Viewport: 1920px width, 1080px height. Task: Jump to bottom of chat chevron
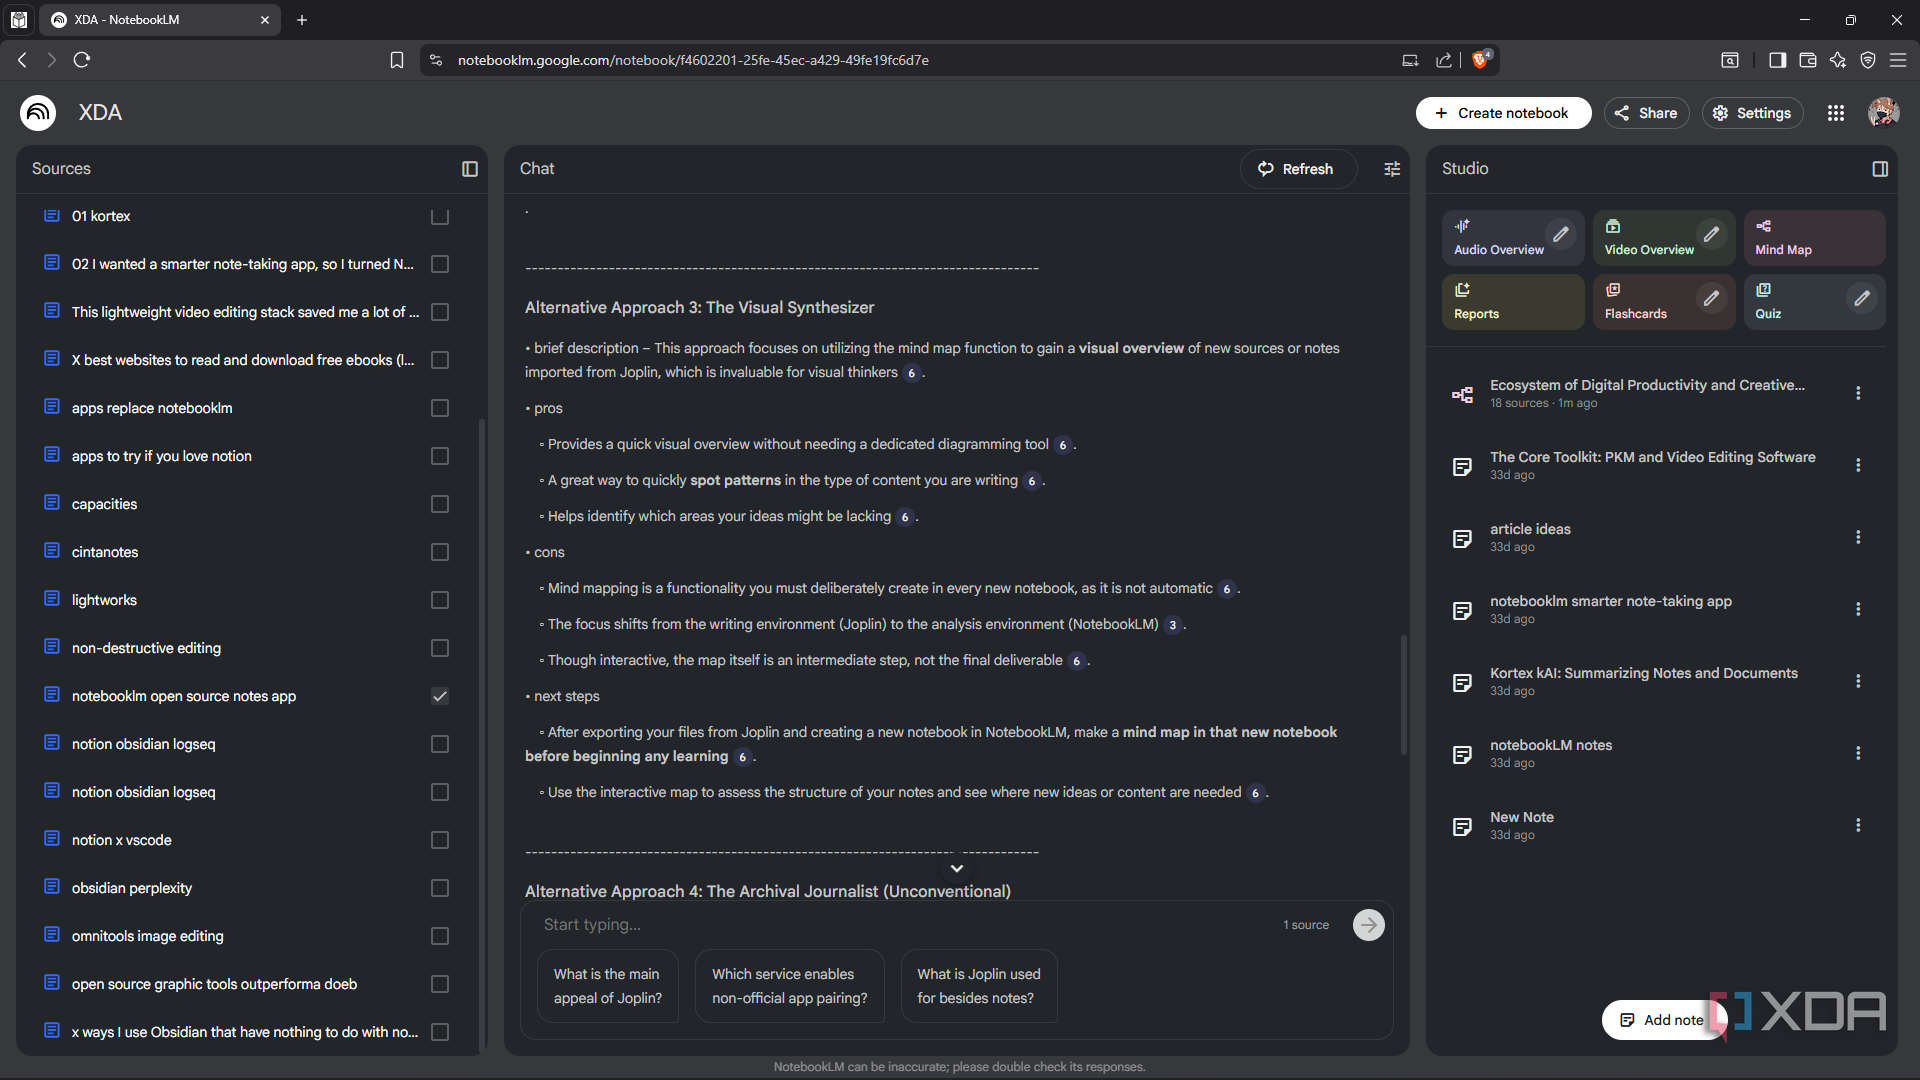[x=956, y=868]
